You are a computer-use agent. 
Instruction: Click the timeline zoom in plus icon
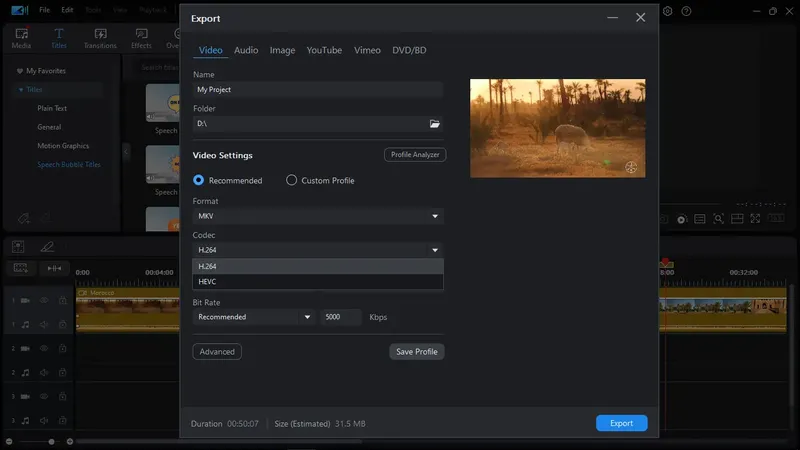pyautogui.click(x=70, y=441)
